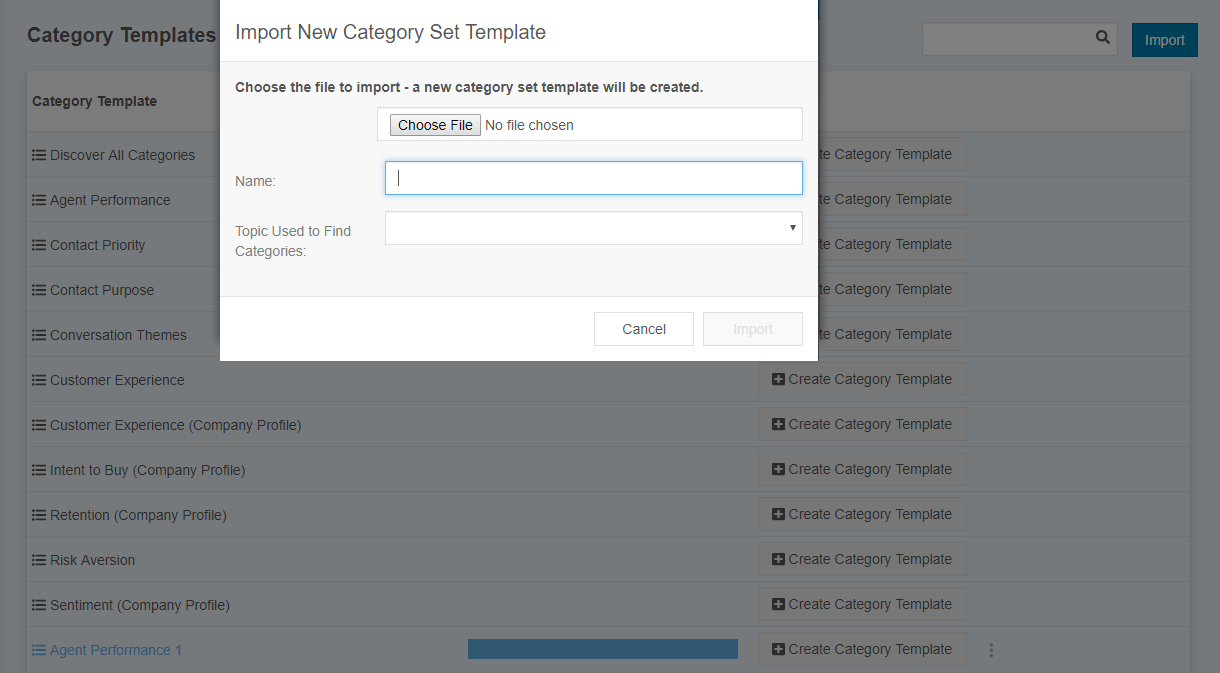Click the dialog's Import button
This screenshot has height=673, width=1220.
pos(753,329)
